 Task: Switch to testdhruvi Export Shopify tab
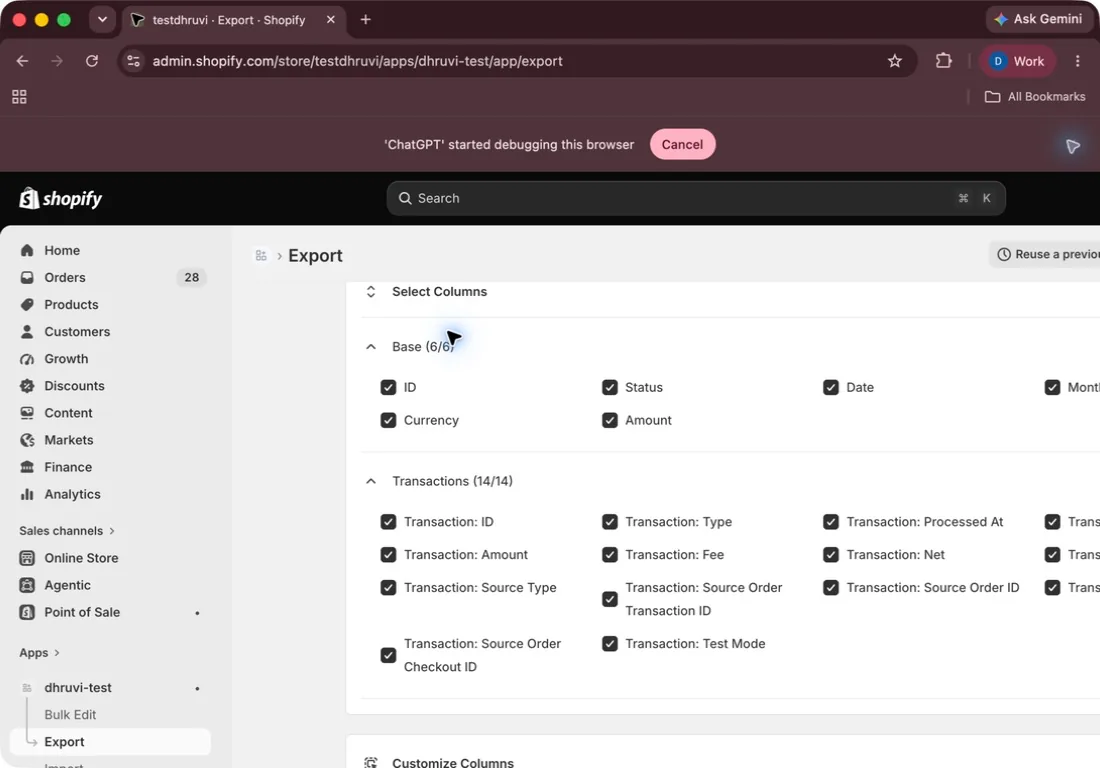234,20
